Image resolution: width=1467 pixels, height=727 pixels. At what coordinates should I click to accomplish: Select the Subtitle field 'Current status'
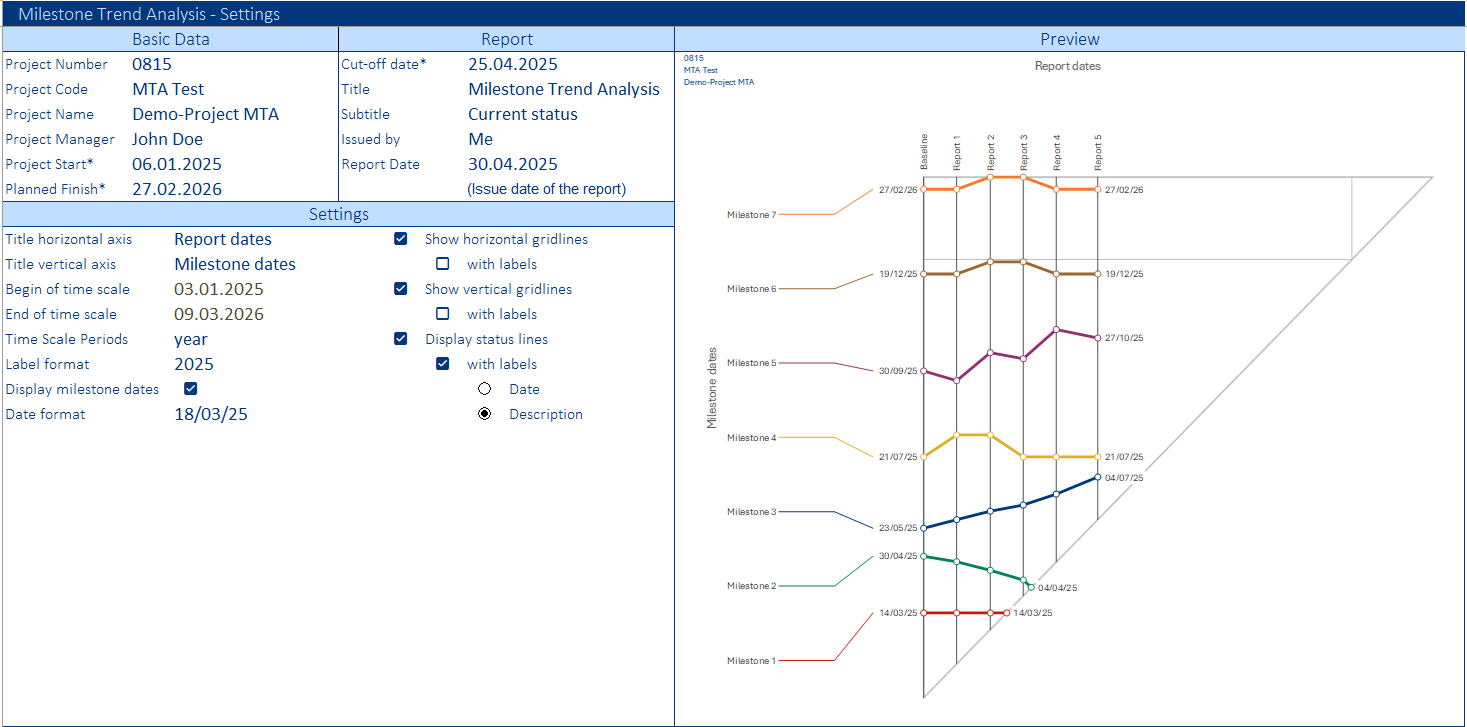(523, 114)
